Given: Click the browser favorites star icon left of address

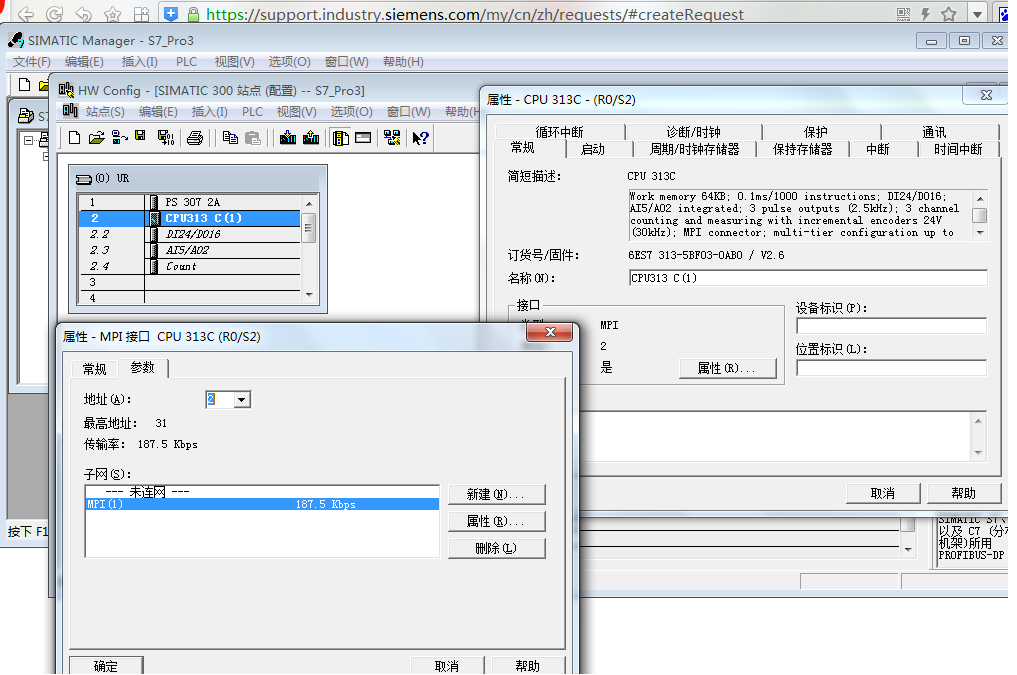Looking at the screenshot, I should (x=112, y=14).
